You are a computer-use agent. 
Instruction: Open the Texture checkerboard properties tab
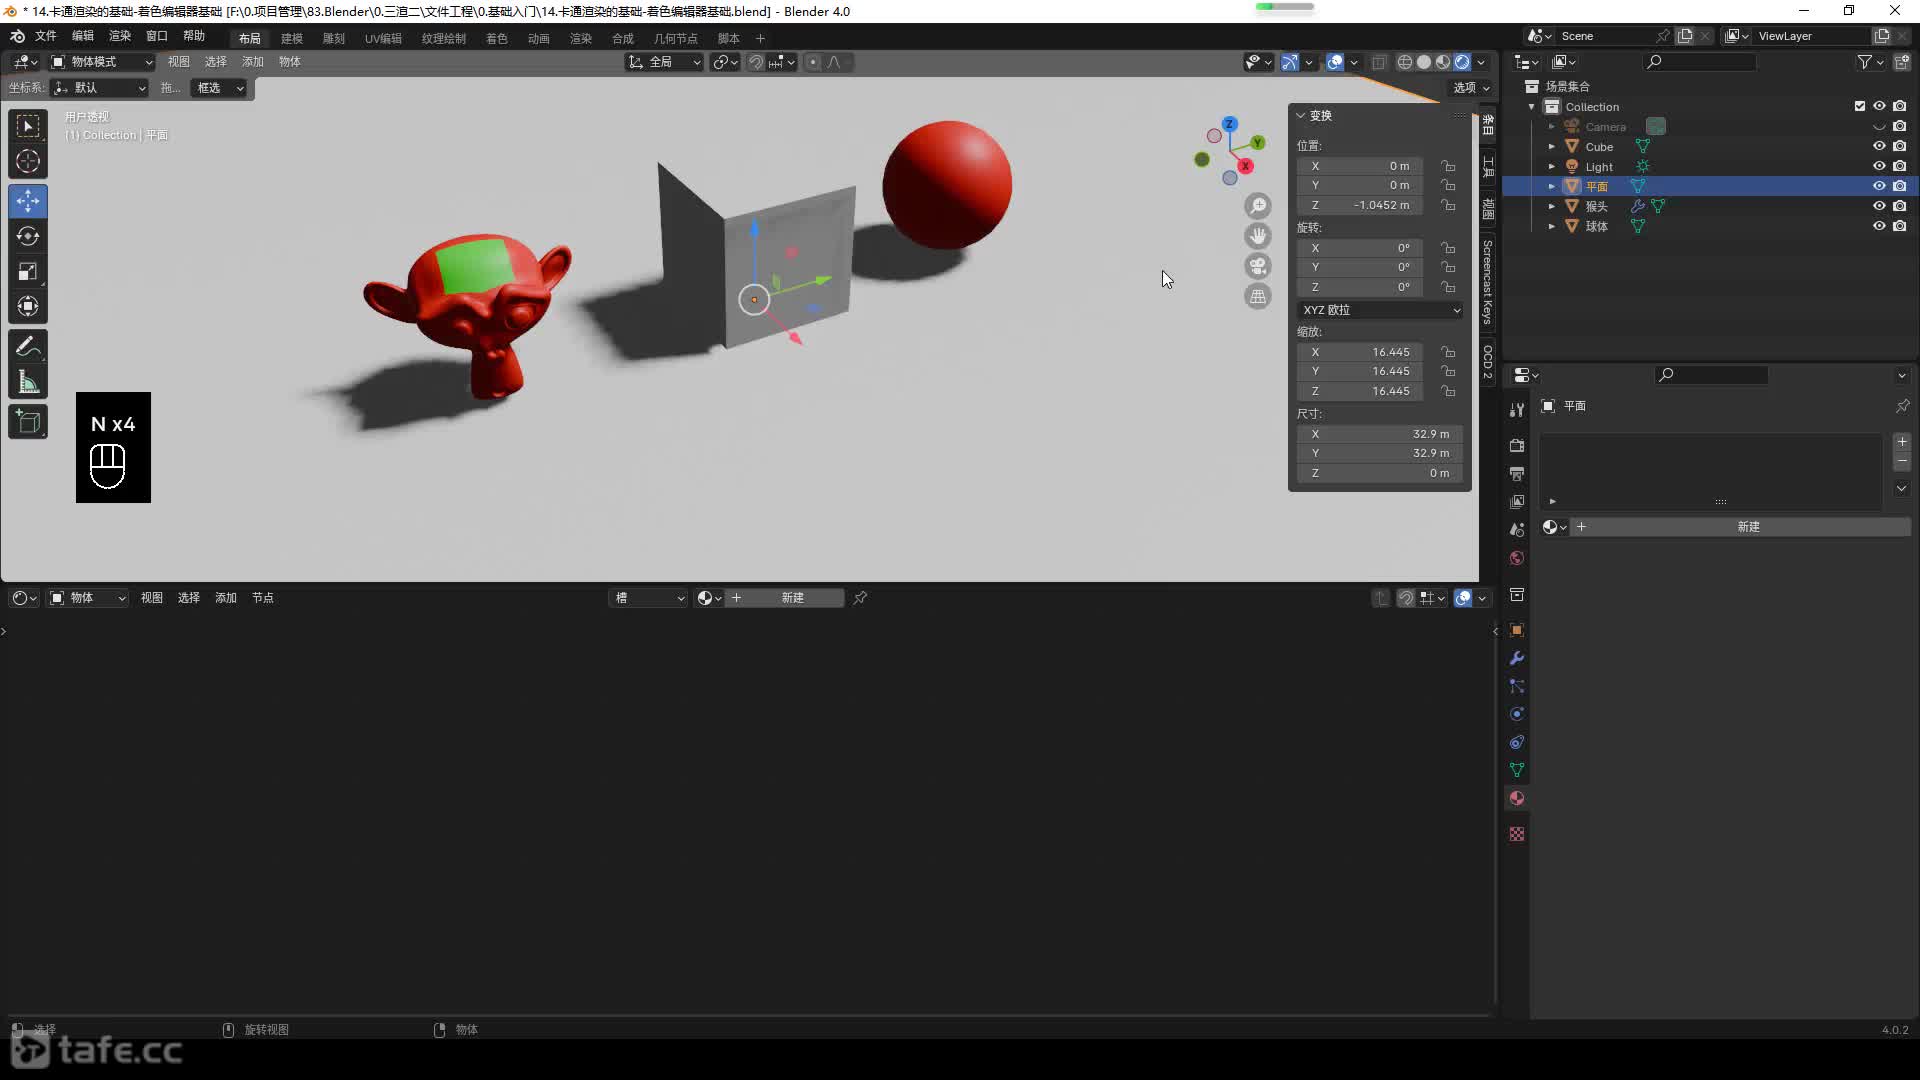pyautogui.click(x=1517, y=834)
